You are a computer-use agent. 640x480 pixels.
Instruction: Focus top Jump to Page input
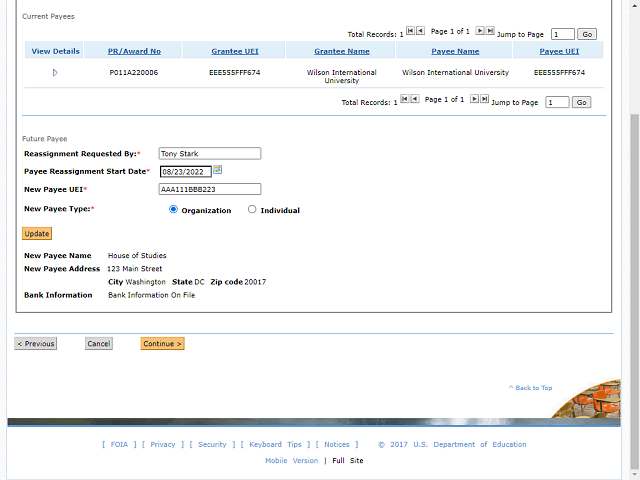point(562,34)
